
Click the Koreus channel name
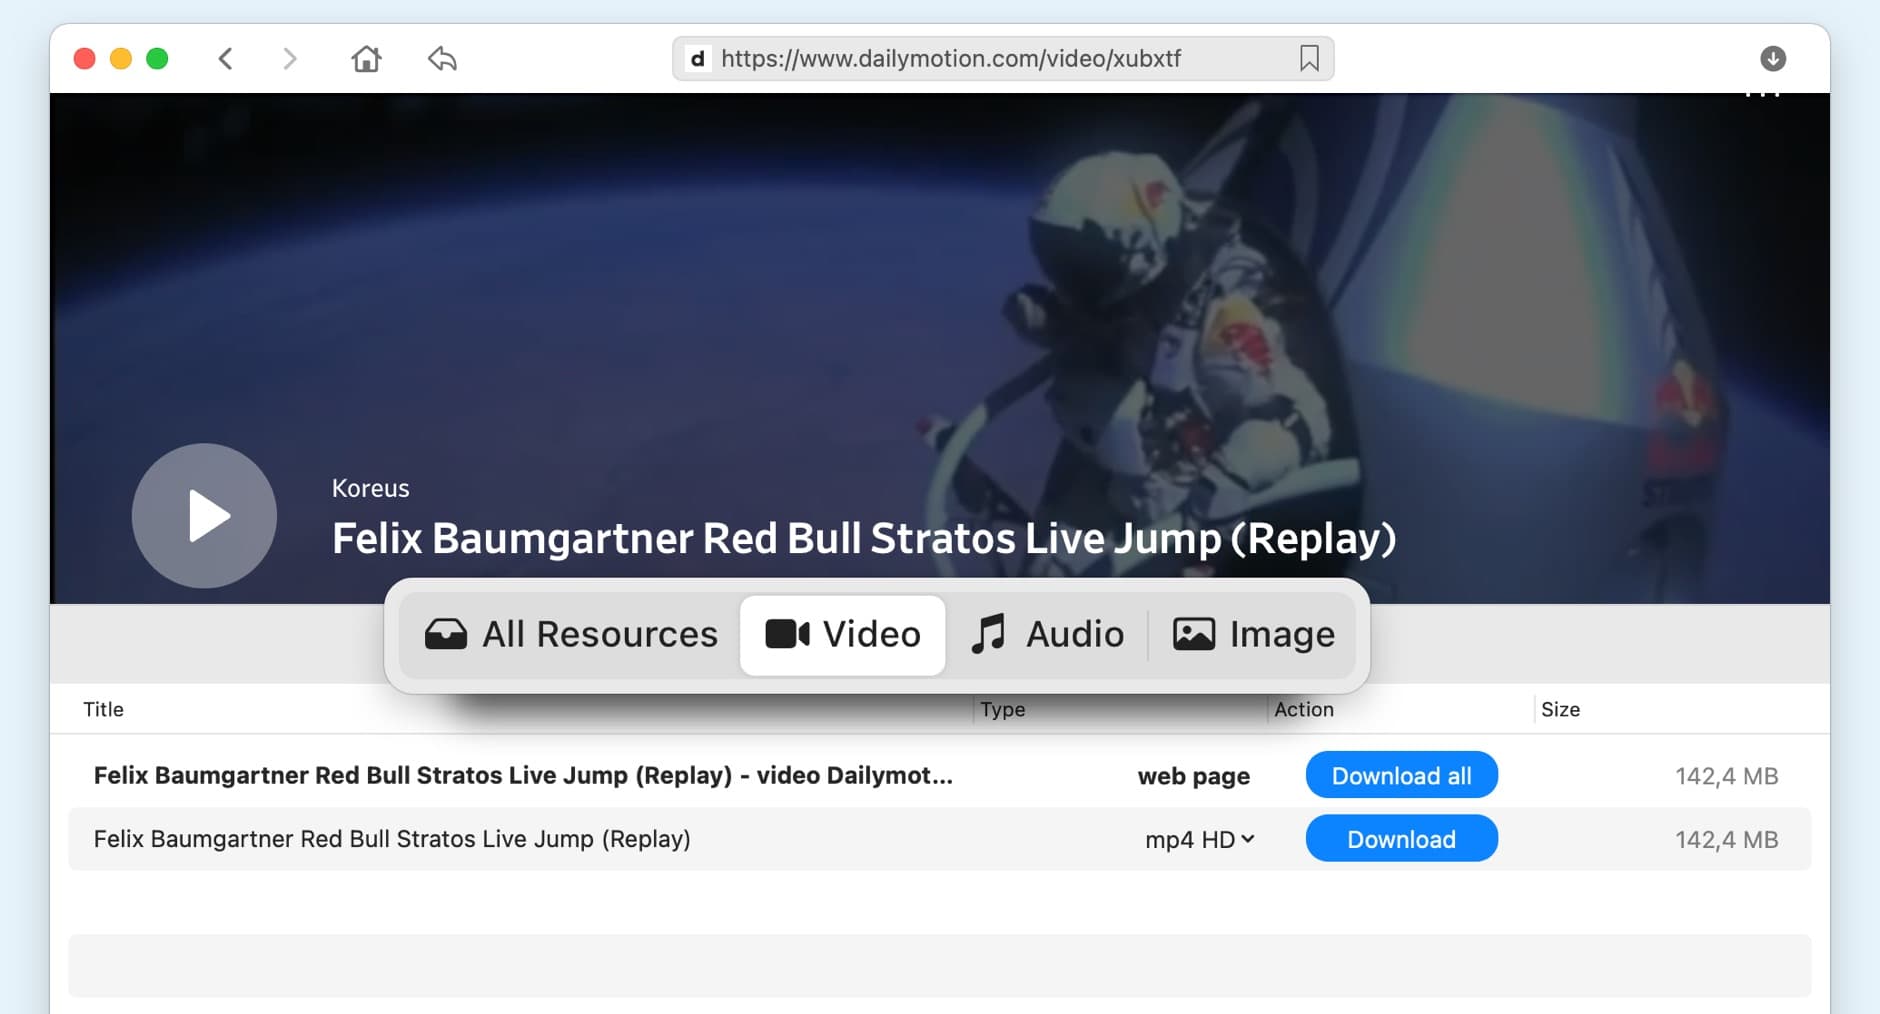point(370,488)
